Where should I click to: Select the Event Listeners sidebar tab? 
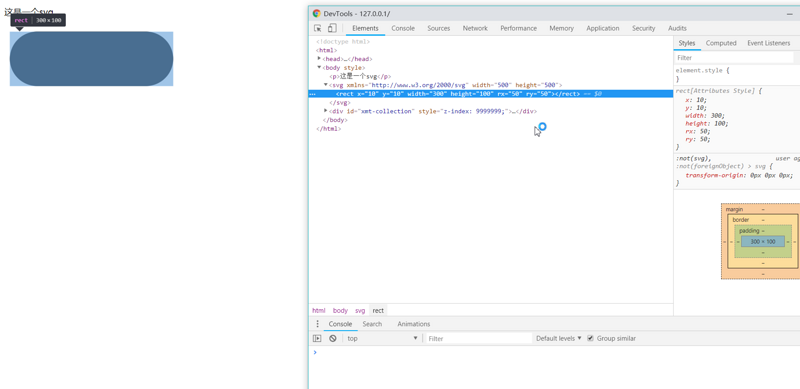pos(768,43)
